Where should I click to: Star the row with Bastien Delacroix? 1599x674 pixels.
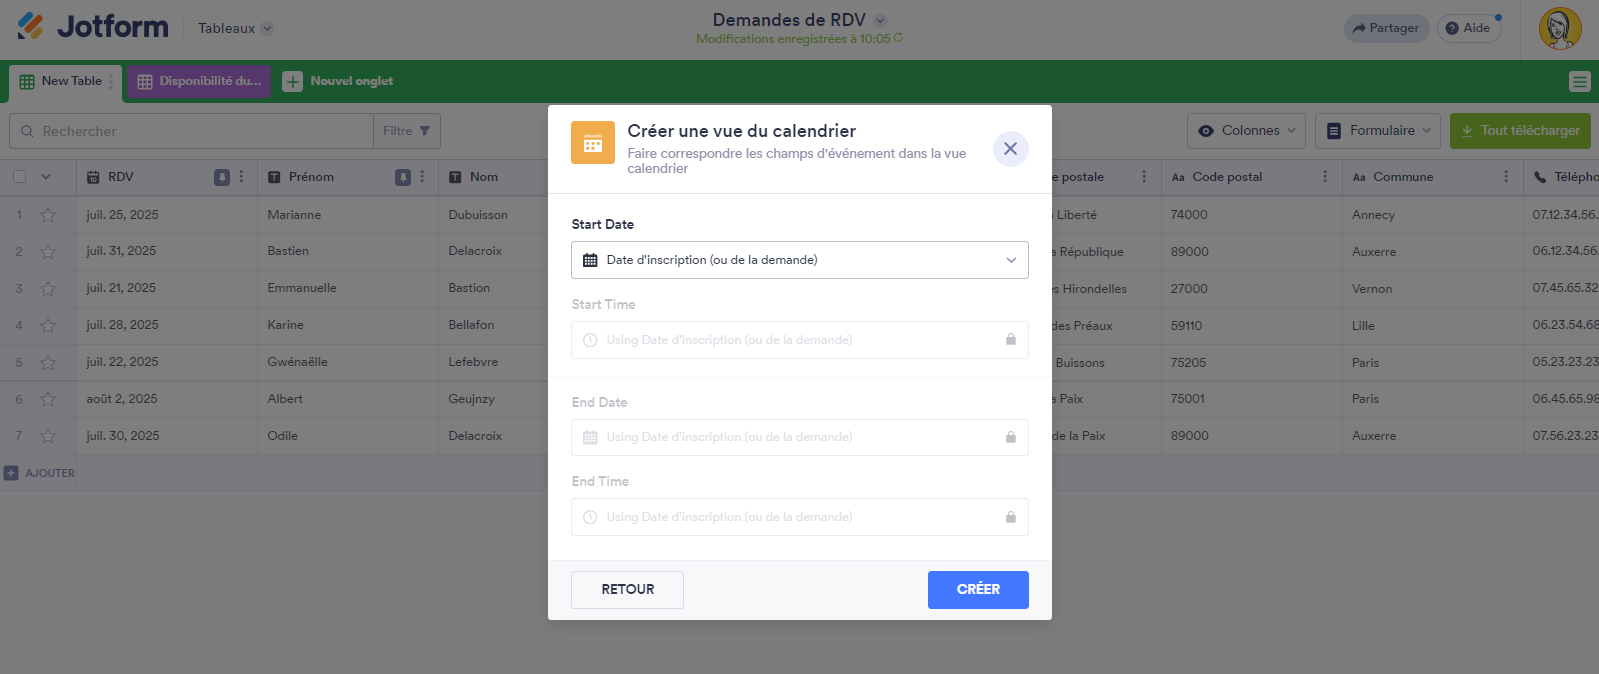[48, 252]
